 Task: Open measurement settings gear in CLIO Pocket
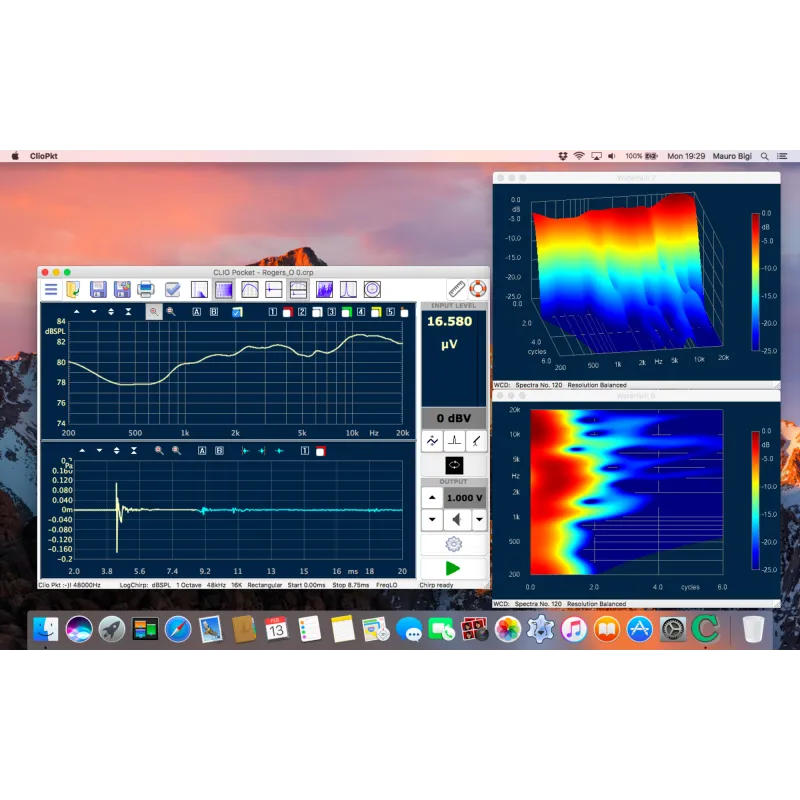(x=454, y=544)
